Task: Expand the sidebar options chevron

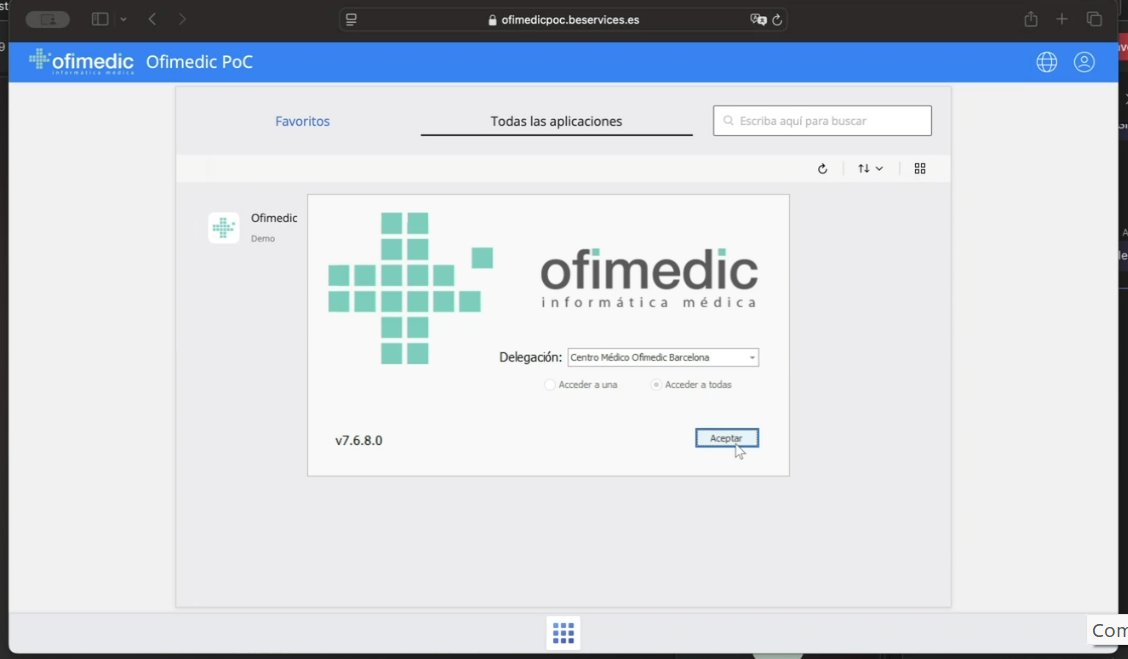Action: tap(123, 20)
